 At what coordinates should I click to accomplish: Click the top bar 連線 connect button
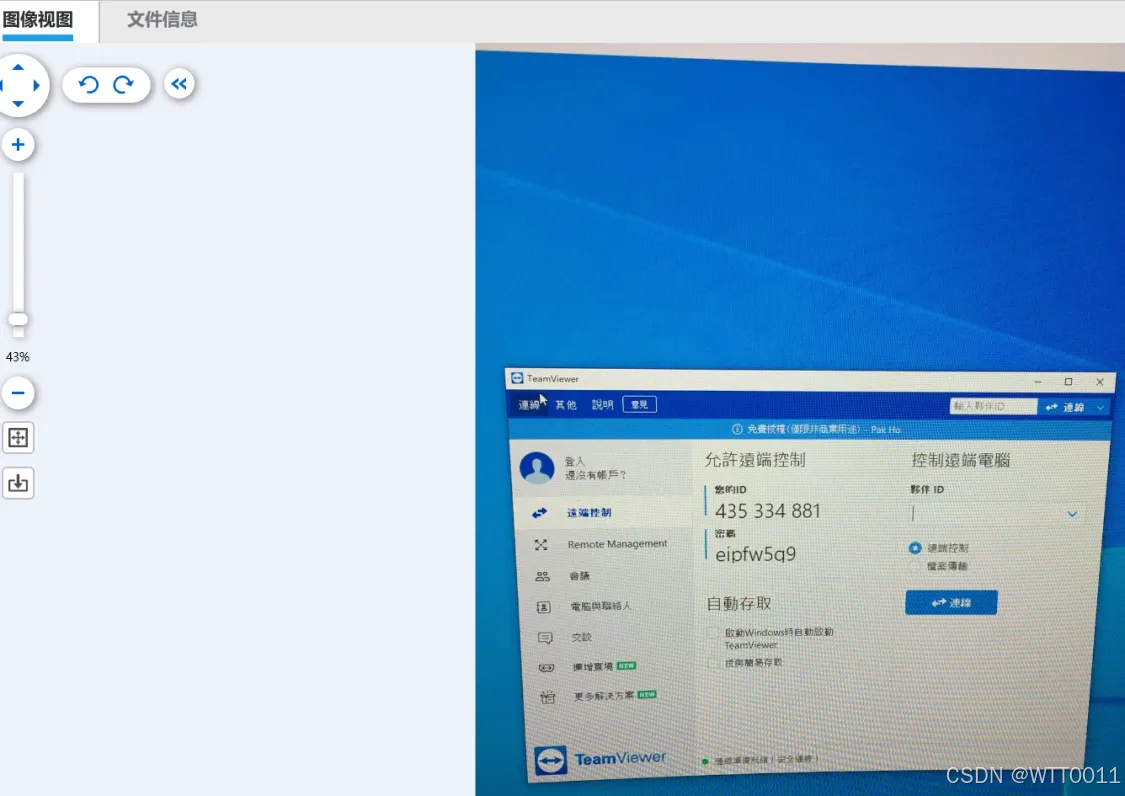(1065, 407)
